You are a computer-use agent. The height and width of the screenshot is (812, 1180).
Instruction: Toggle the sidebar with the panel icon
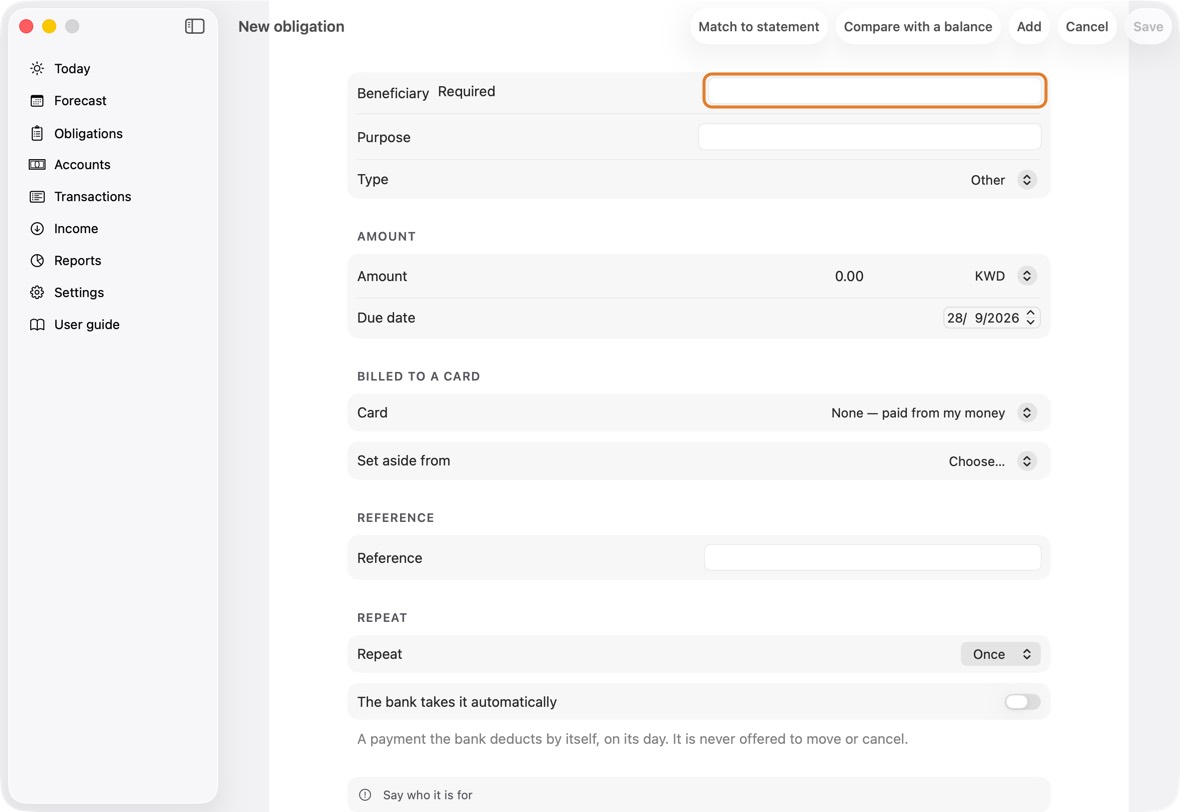pos(195,26)
